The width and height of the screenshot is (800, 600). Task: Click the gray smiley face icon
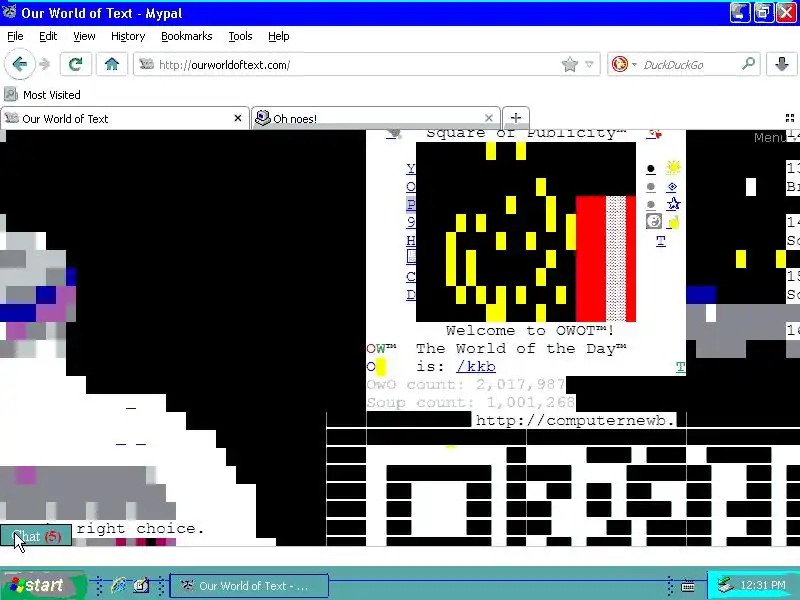[654, 221]
